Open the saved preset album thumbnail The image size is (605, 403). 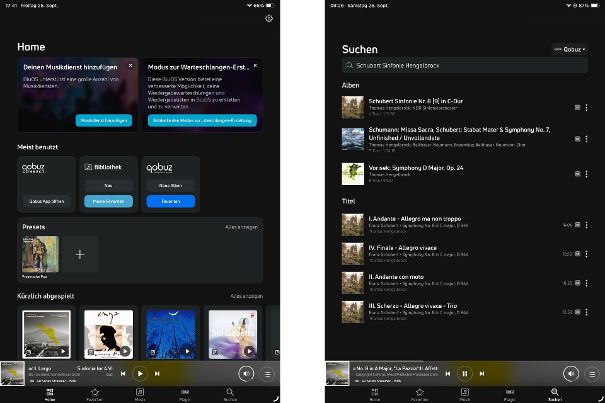pyautogui.click(x=41, y=254)
